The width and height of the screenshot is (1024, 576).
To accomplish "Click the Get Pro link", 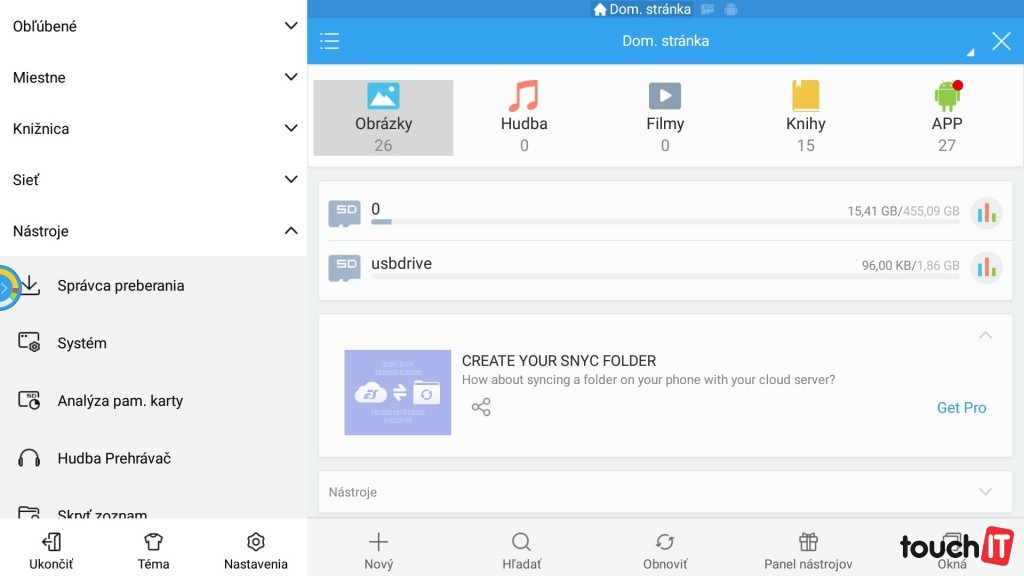I will 961,408.
